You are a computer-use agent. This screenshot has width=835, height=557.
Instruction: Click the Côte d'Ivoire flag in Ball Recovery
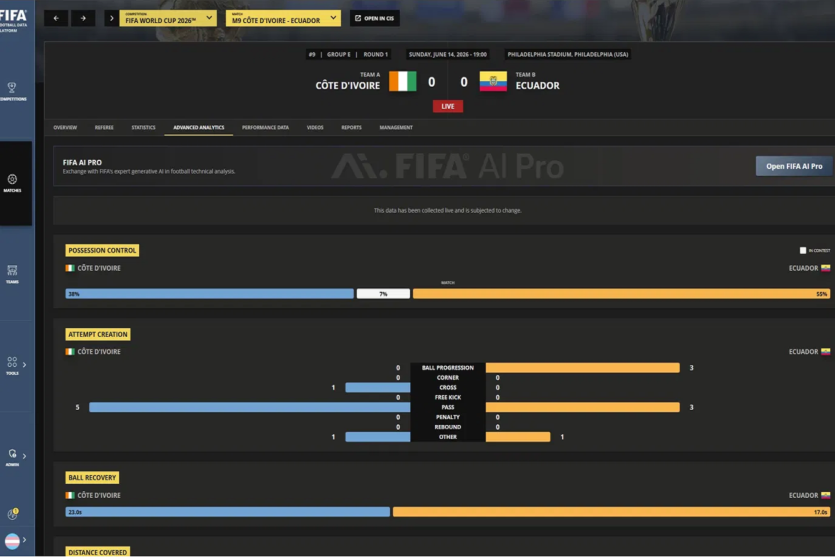[x=70, y=496]
